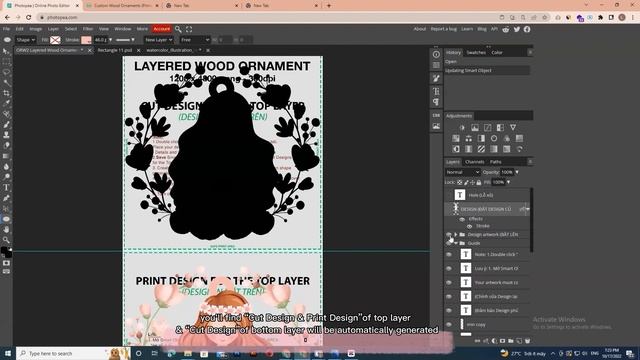The image size is (640, 360).
Task: Open the Opacity slider dropdown arrow
Action: (517, 172)
